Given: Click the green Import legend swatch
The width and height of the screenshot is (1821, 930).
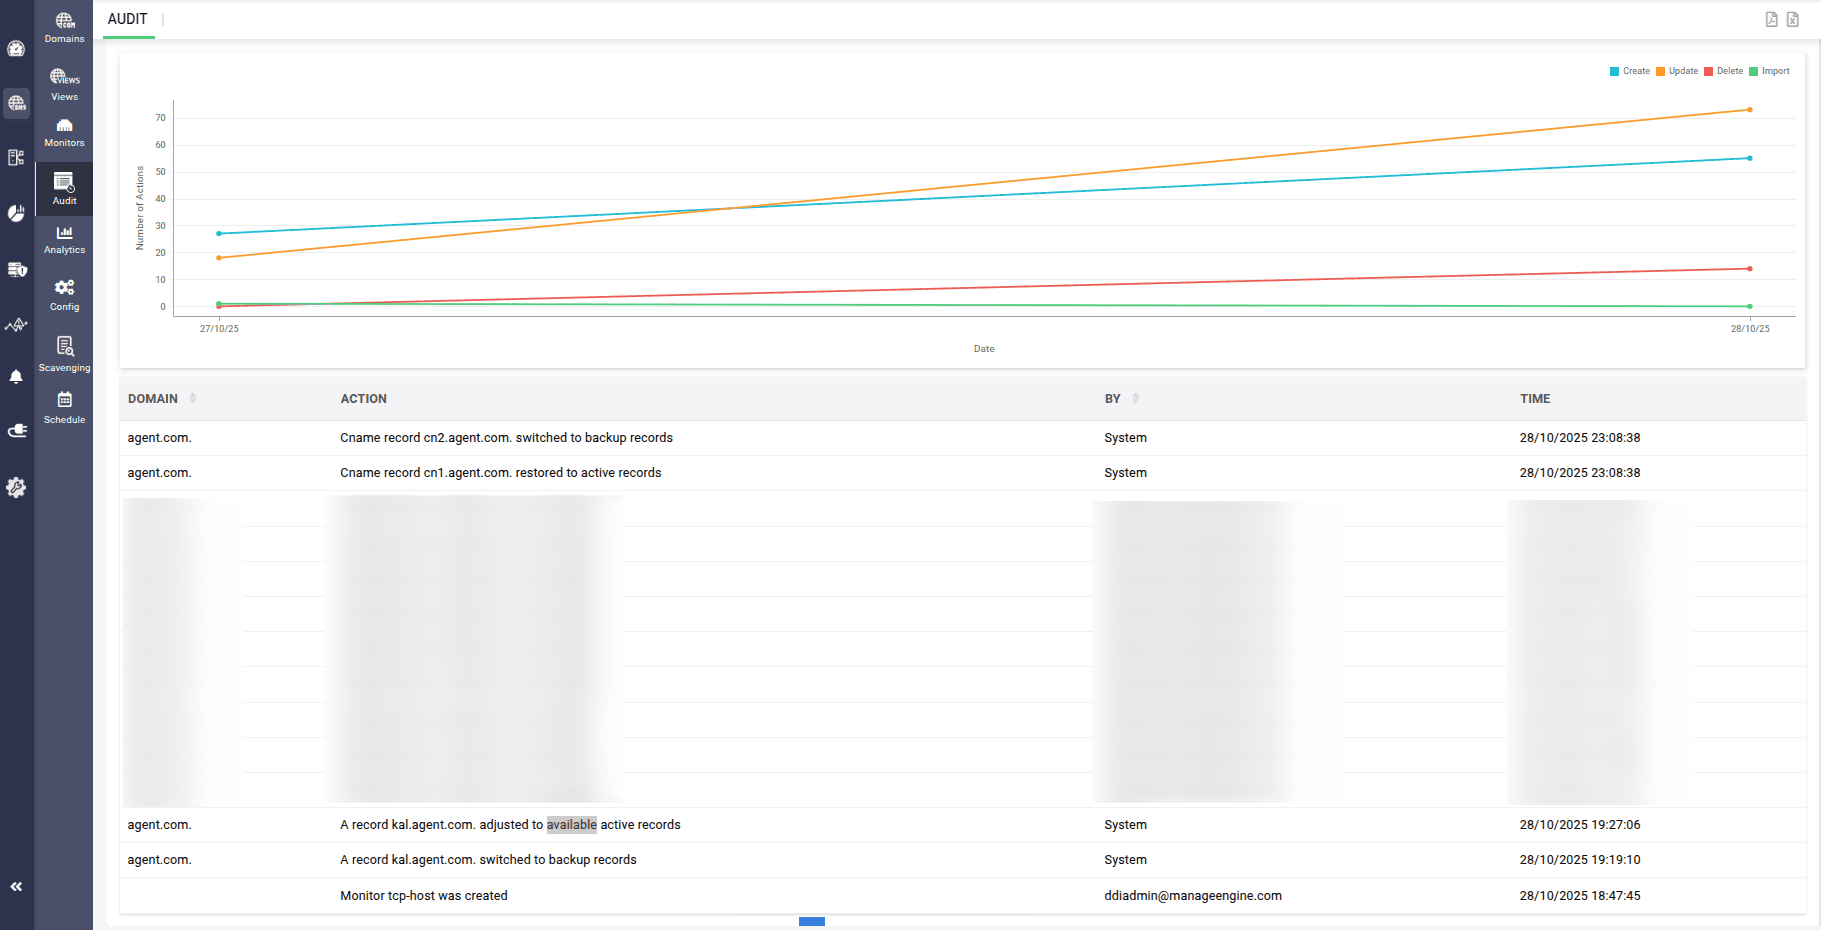Looking at the screenshot, I should click(1753, 71).
